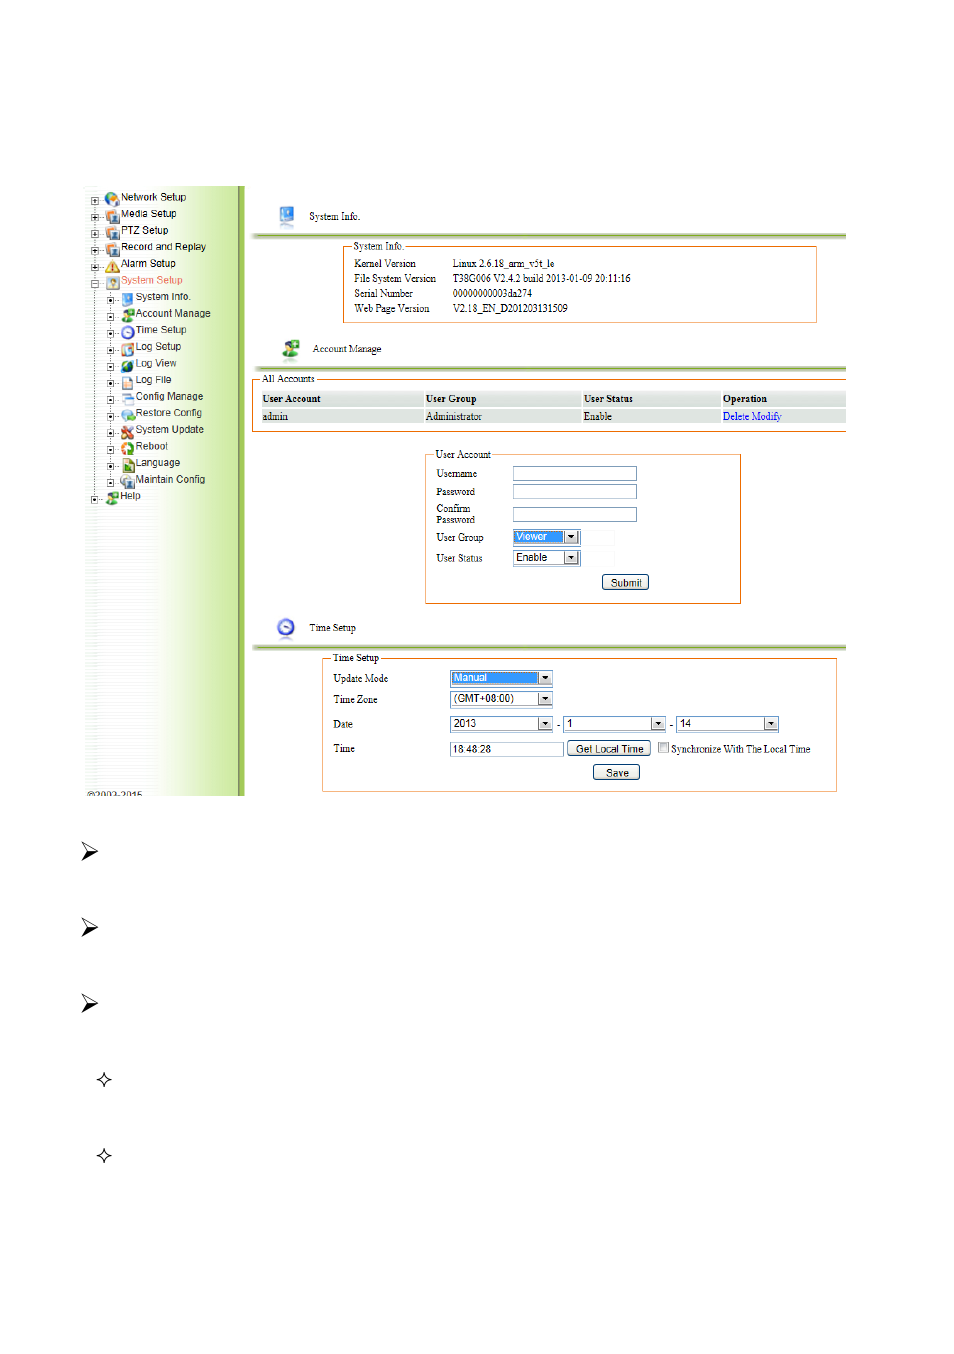
Task: Enable Synchronize With The Local Time checkbox
Action: coord(663,747)
